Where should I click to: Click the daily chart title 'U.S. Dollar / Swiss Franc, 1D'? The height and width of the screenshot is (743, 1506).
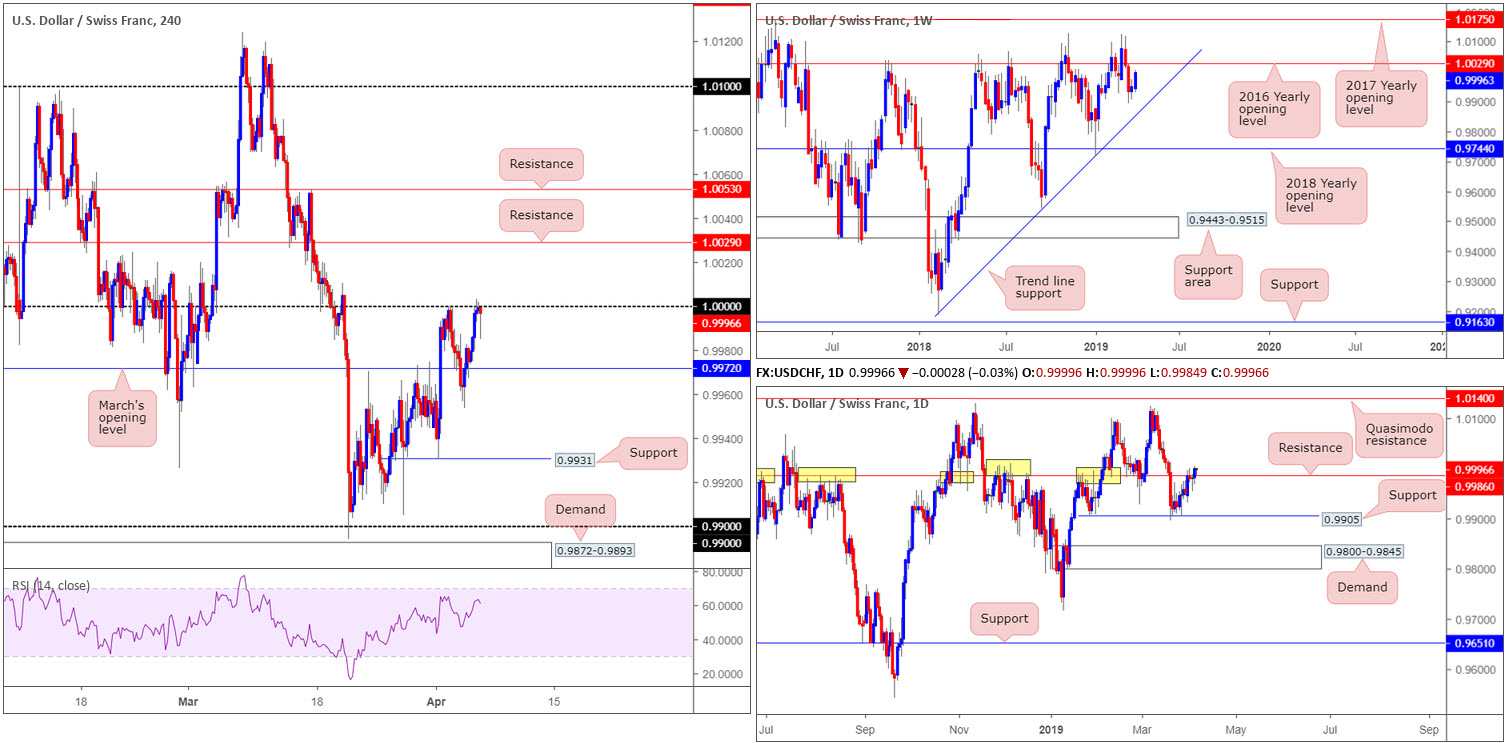point(848,403)
